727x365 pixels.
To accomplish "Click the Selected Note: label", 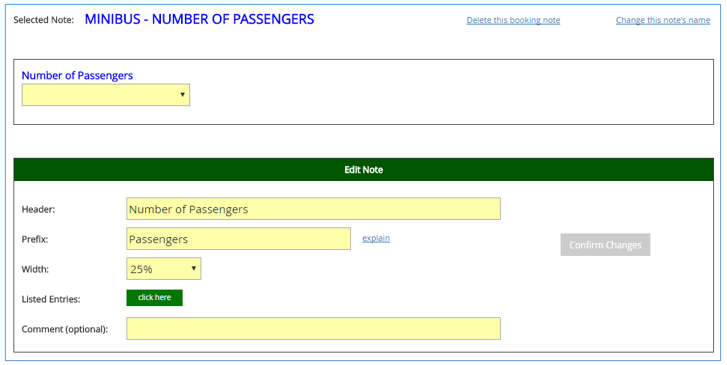I will [x=44, y=20].
